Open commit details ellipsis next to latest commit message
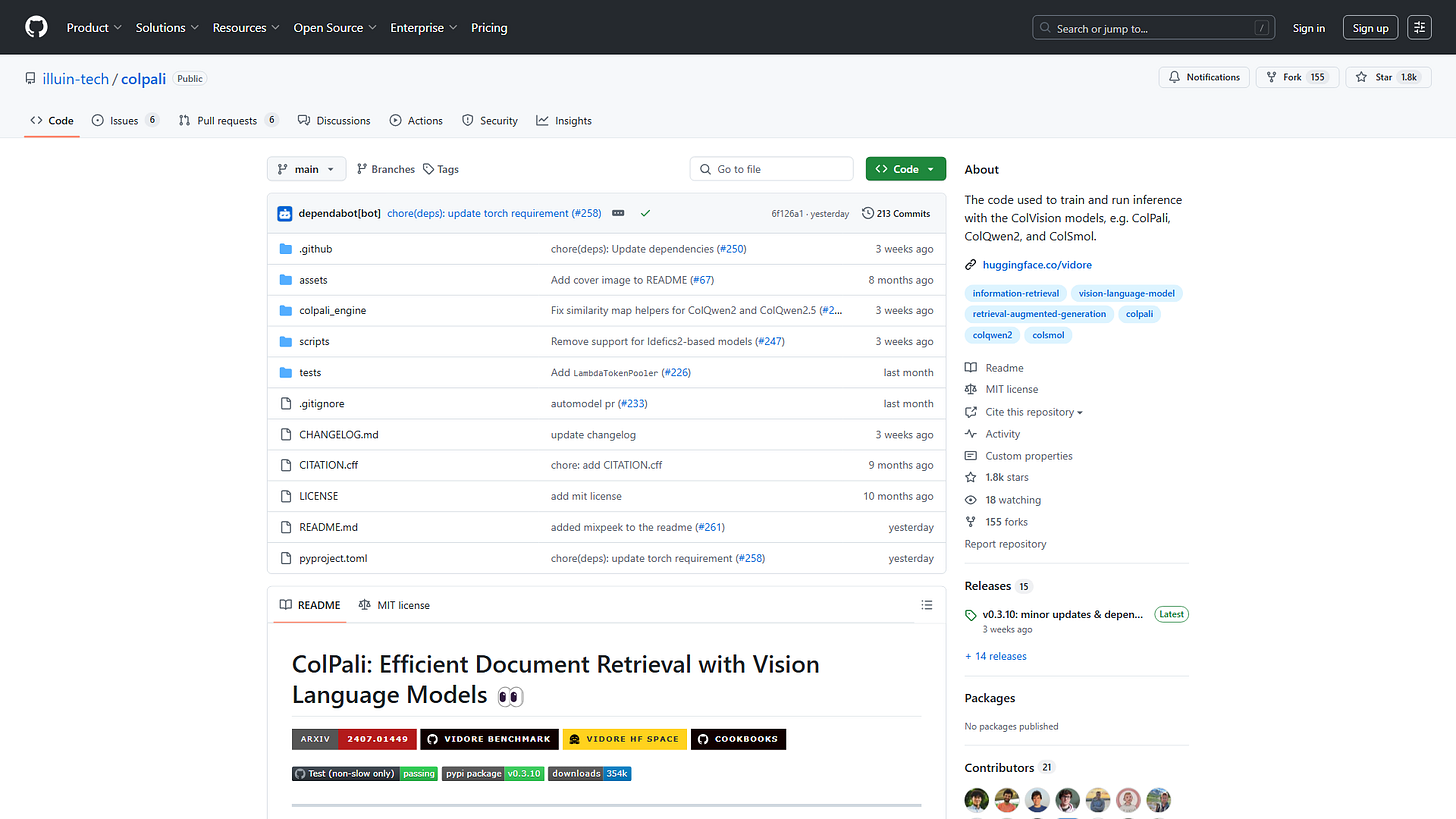 [618, 213]
